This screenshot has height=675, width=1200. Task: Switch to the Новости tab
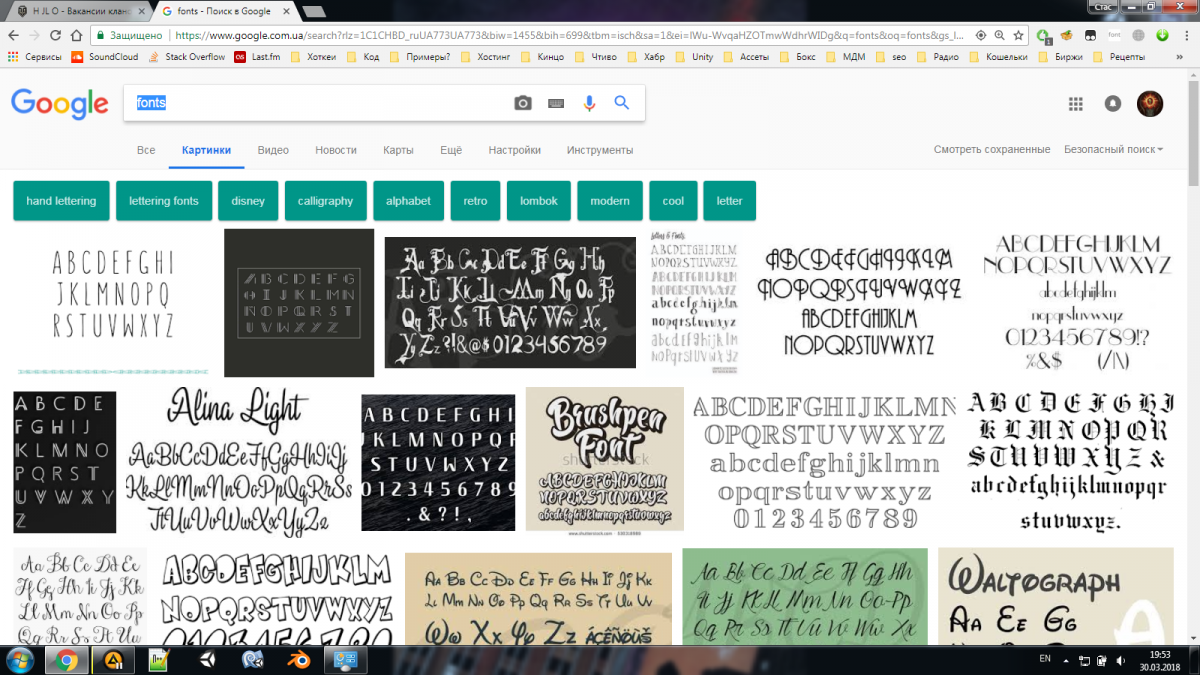click(x=335, y=150)
